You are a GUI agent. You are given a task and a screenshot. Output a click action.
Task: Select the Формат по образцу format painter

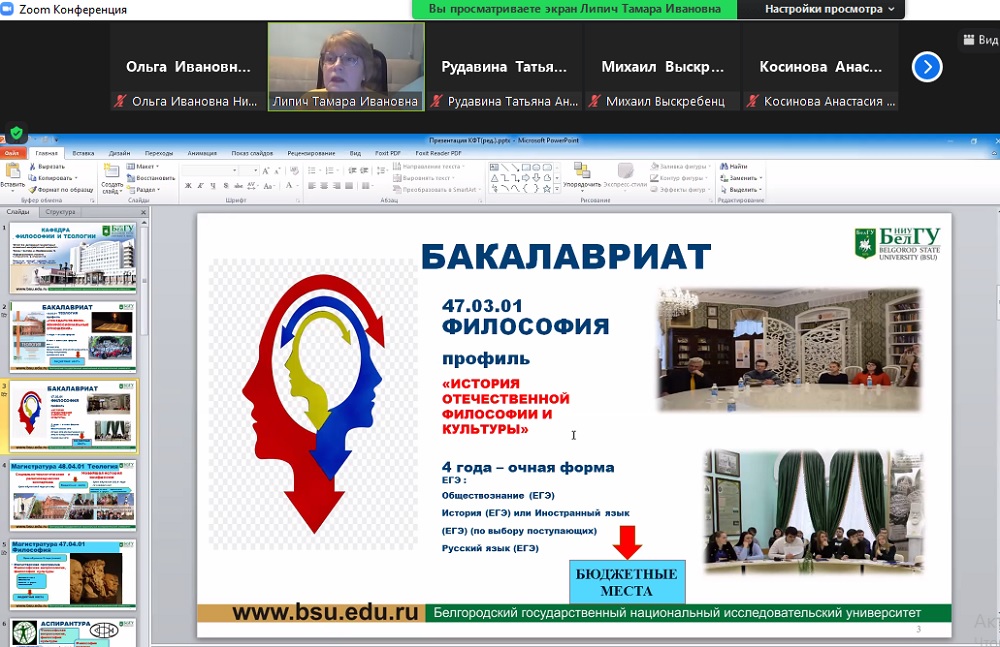coord(61,190)
